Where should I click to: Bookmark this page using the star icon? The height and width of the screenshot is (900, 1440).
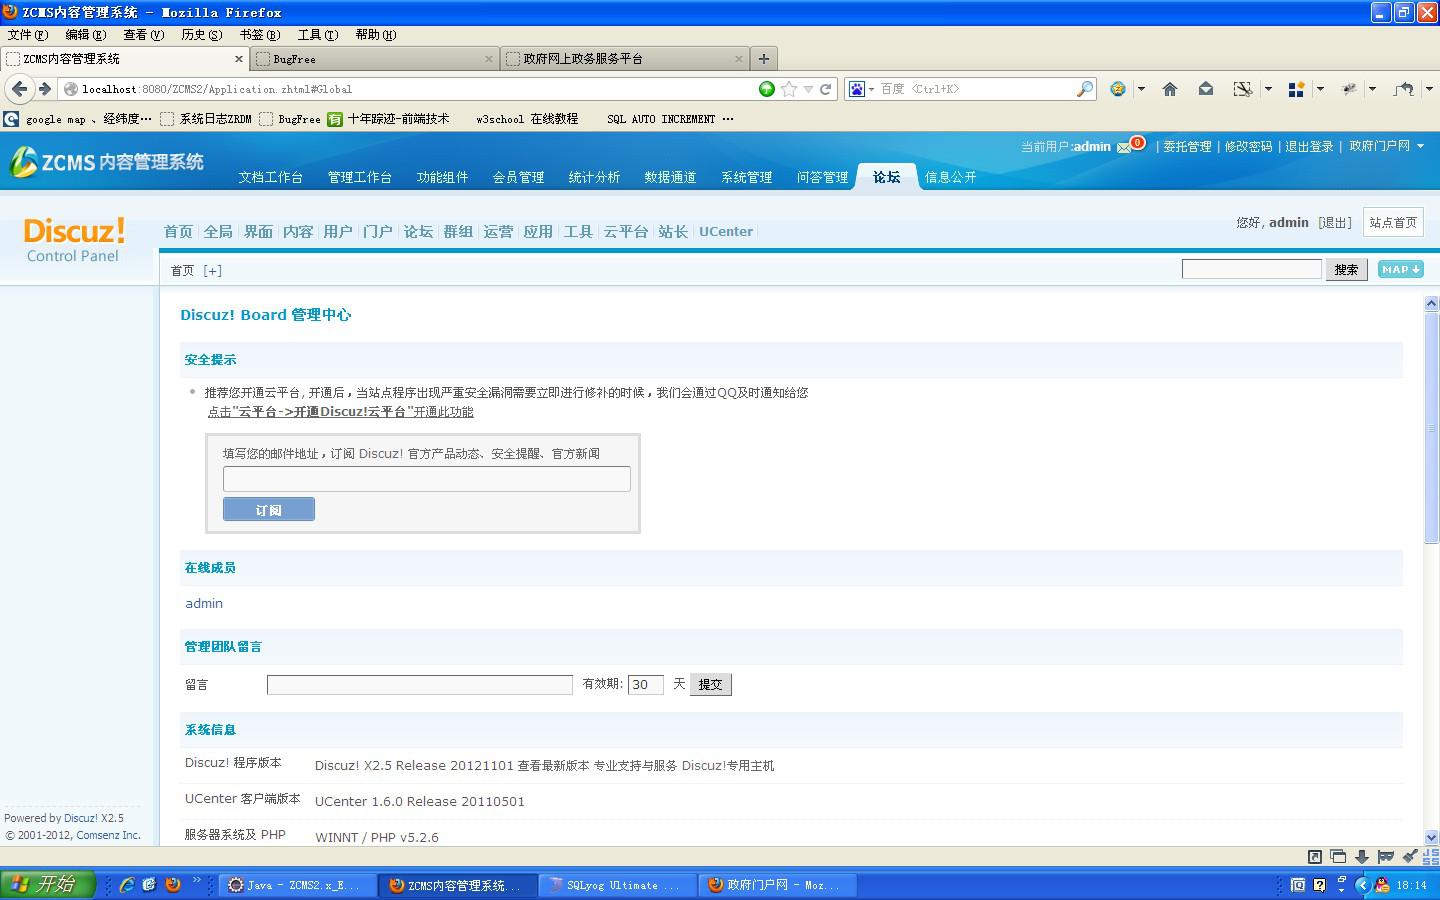click(789, 89)
